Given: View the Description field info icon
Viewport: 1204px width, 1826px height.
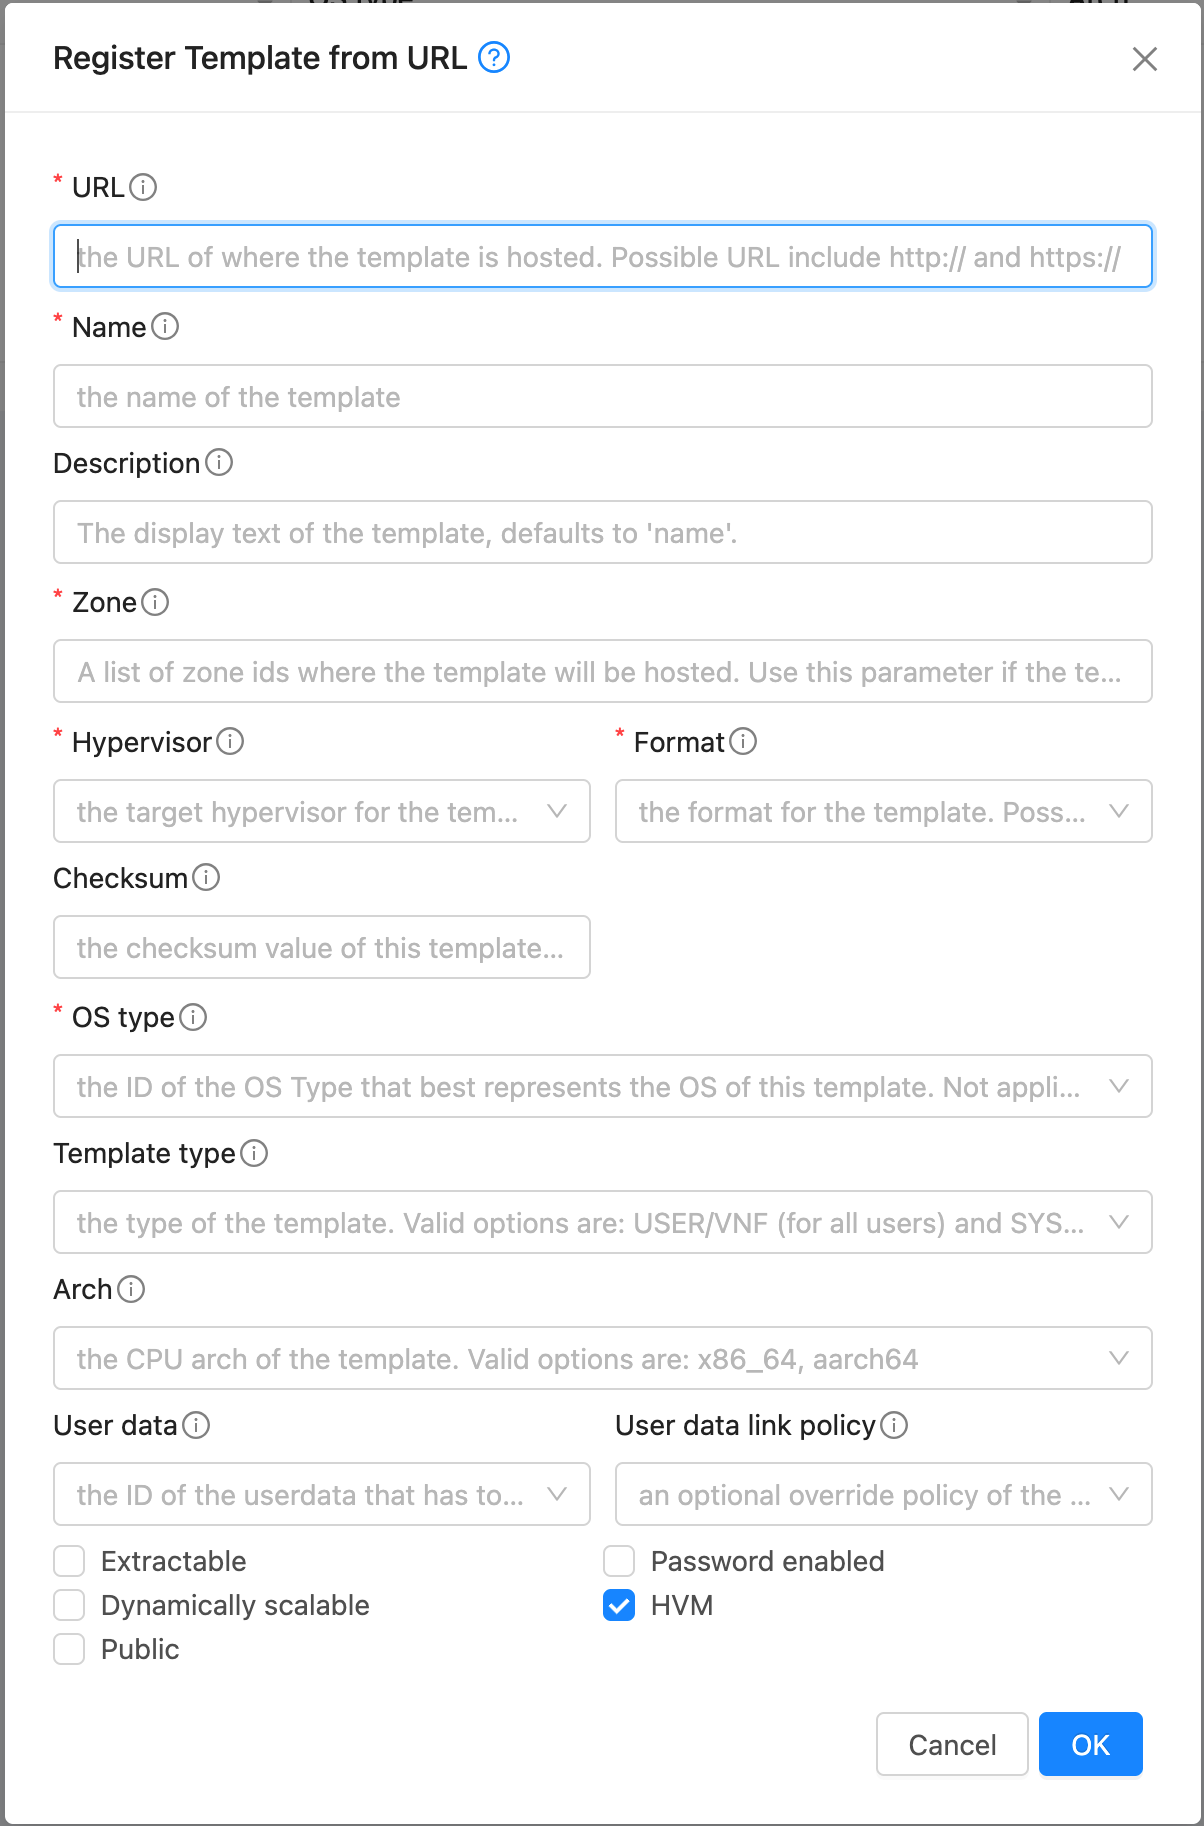Looking at the screenshot, I should tap(219, 462).
